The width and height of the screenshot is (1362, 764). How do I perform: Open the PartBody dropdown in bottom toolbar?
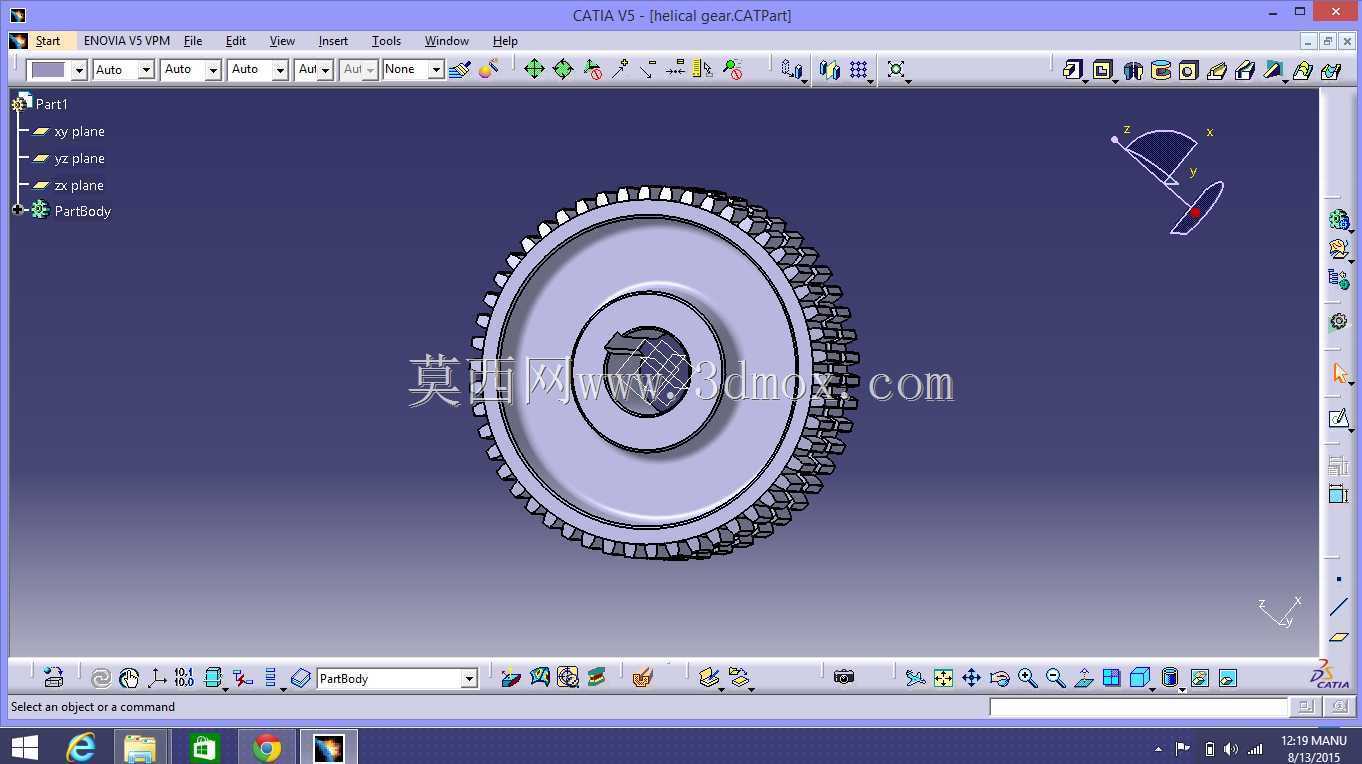469,679
